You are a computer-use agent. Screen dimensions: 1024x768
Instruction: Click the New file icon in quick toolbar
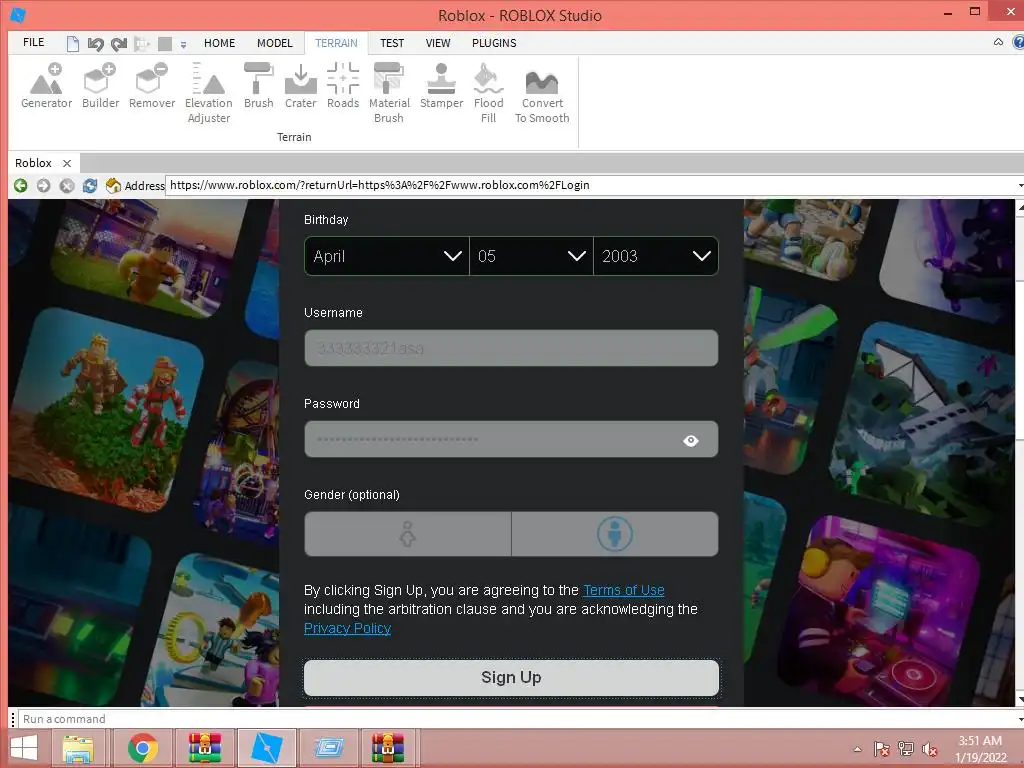click(x=73, y=44)
